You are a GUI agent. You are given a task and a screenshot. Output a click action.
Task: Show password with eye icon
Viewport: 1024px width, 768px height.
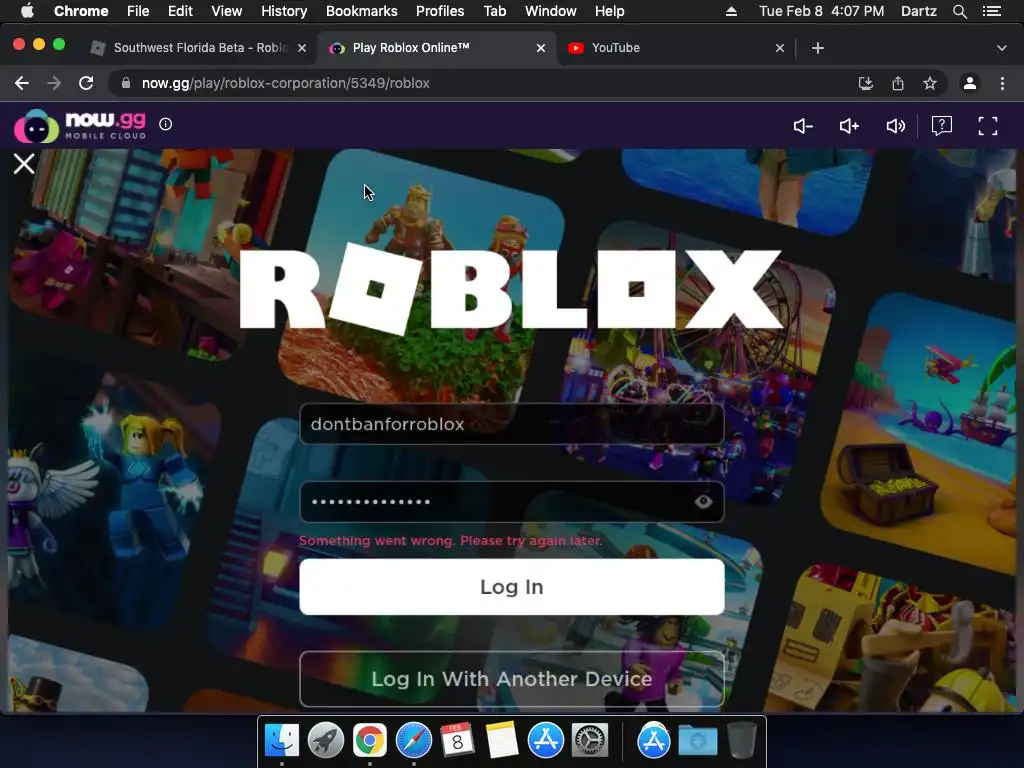click(x=703, y=502)
